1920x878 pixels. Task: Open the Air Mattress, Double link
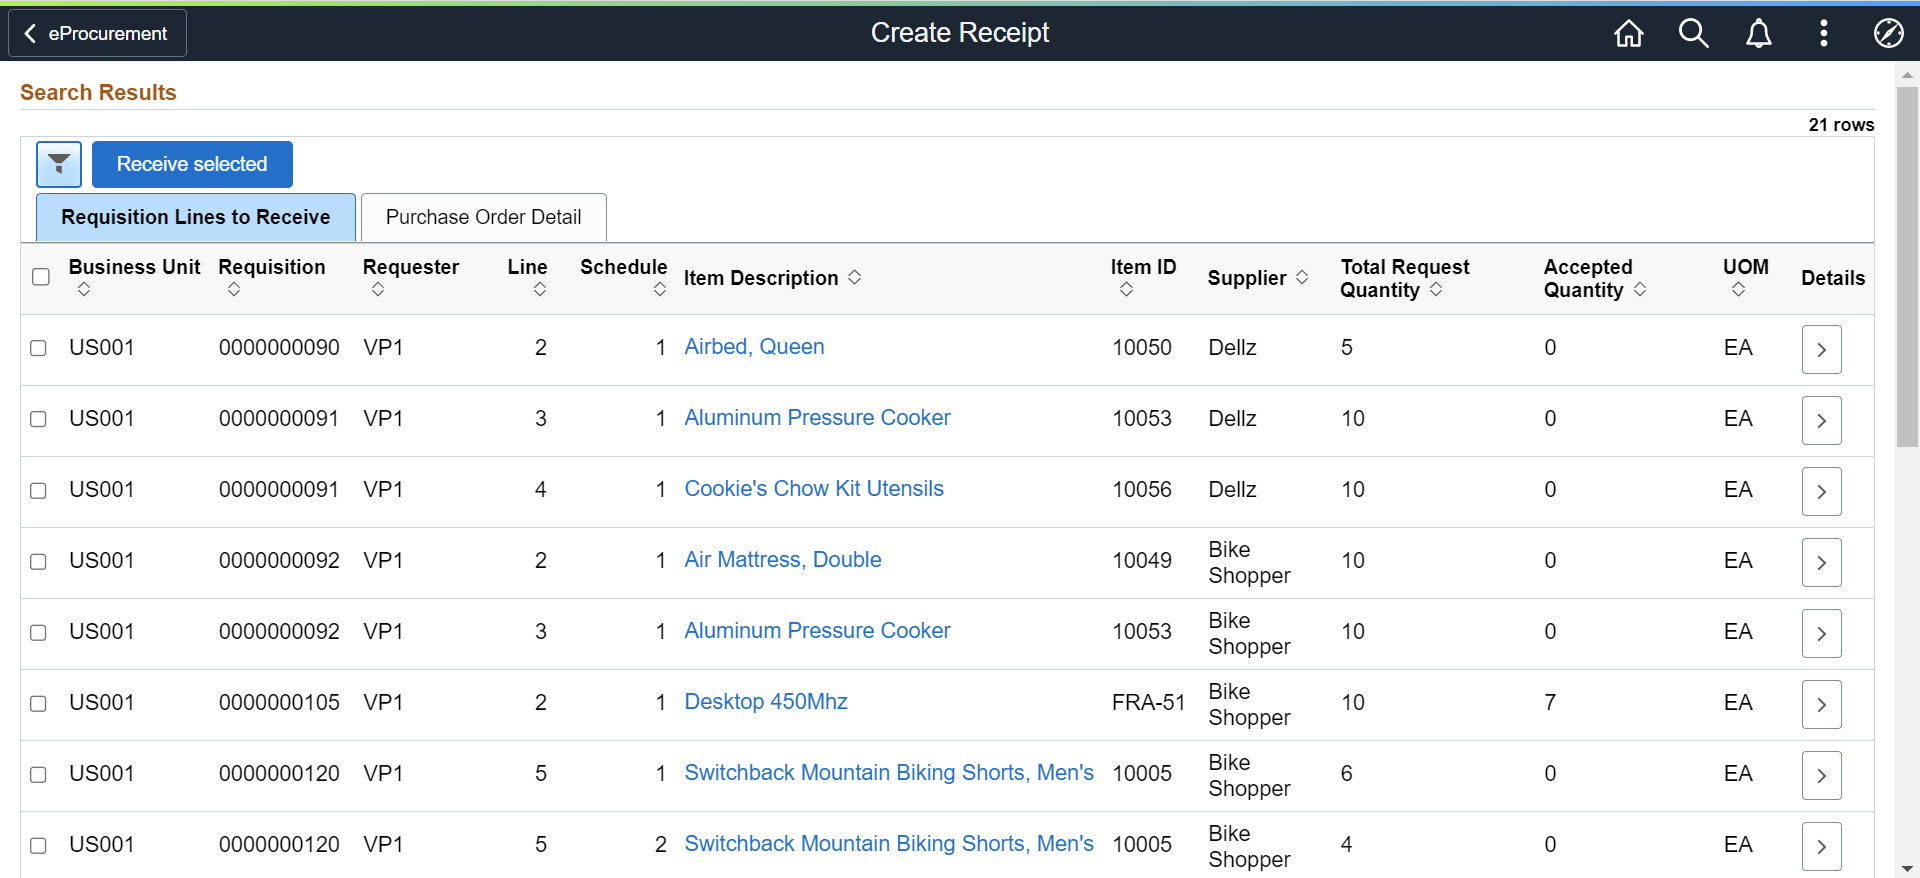click(783, 560)
